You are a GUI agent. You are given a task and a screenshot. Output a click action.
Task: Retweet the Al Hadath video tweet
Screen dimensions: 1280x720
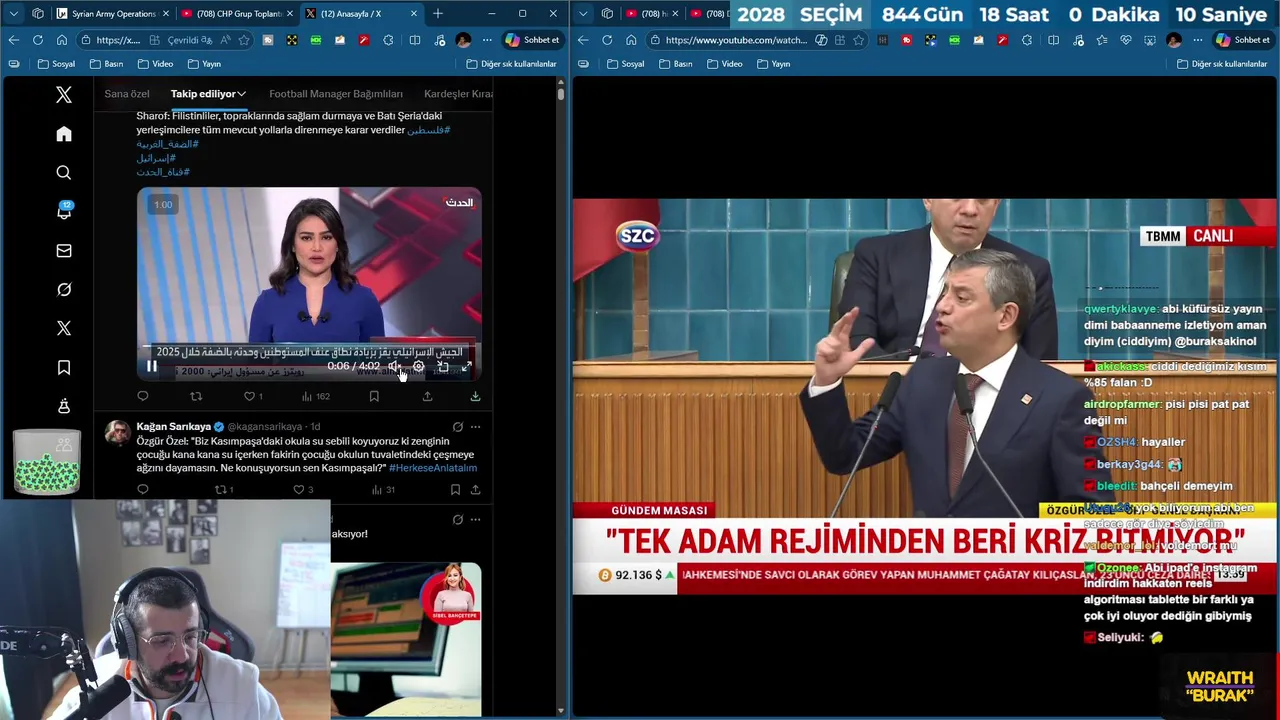pos(196,396)
